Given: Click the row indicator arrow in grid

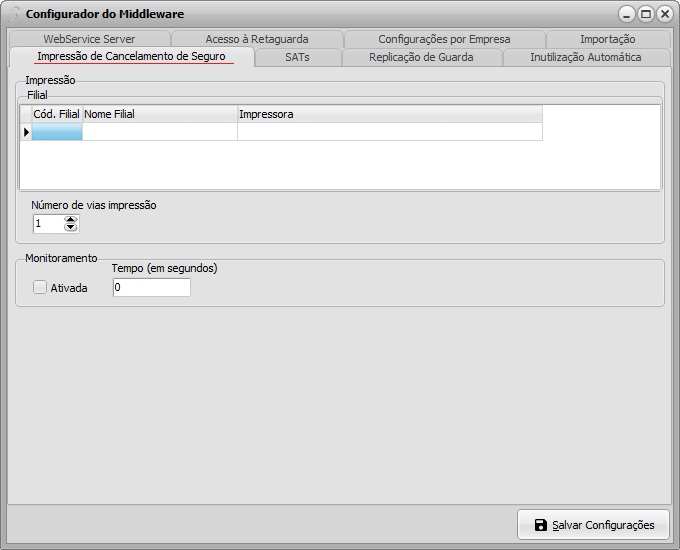Looking at the screenshot, I should click(x=26, y=132).
